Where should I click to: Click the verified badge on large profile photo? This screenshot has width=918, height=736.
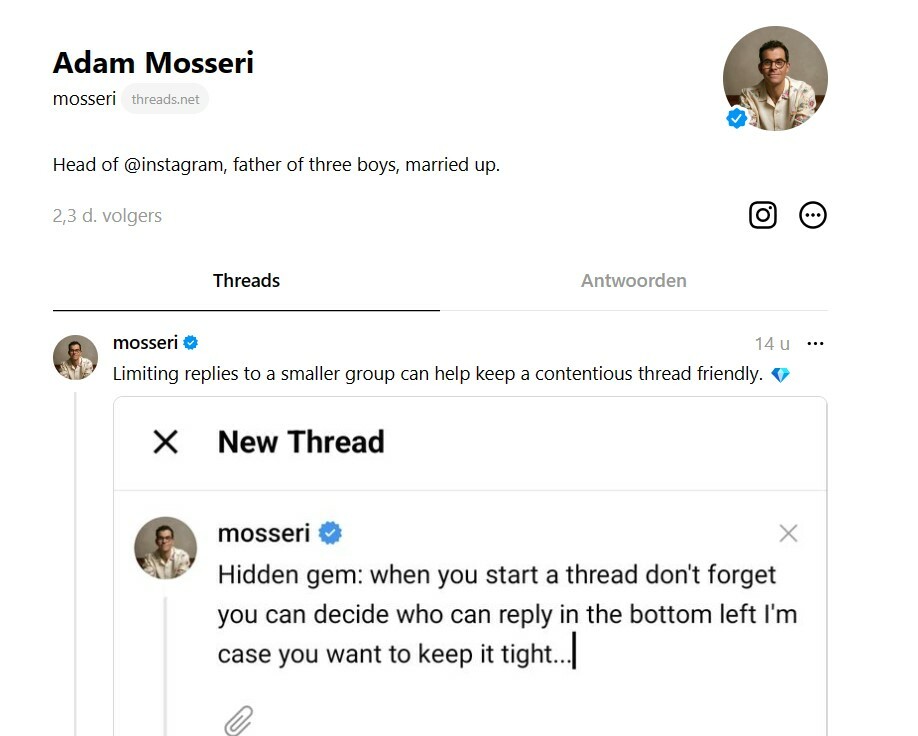pyautogui.click(x=737, y=119)
